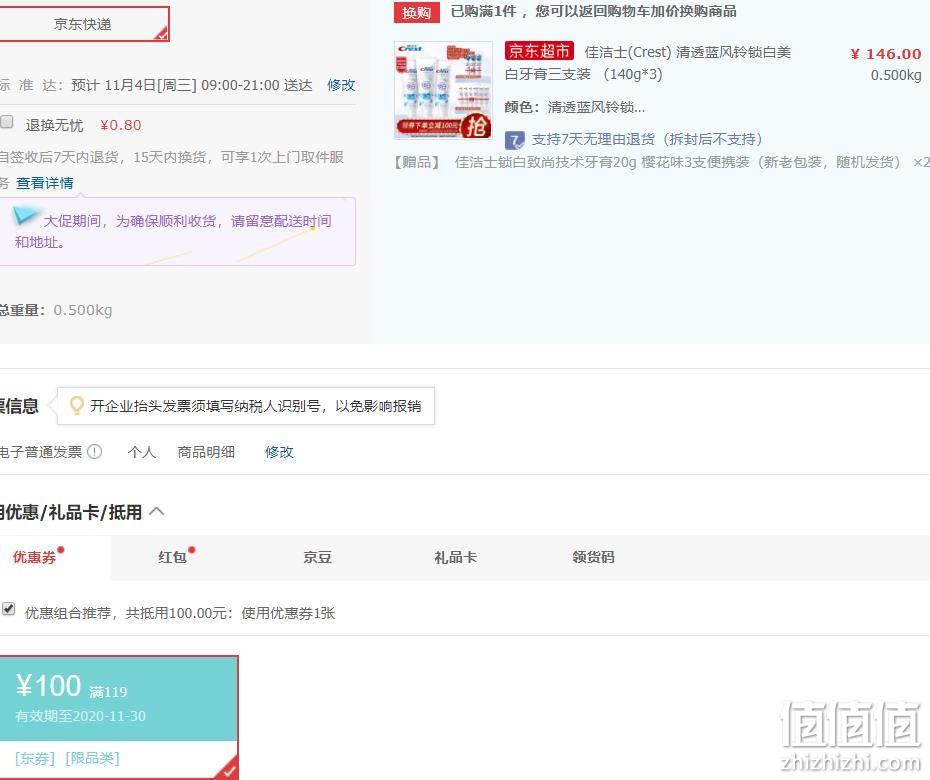930x780 pixels.
Task: Click the 总重量 0.500kg value
Action: 82,310
